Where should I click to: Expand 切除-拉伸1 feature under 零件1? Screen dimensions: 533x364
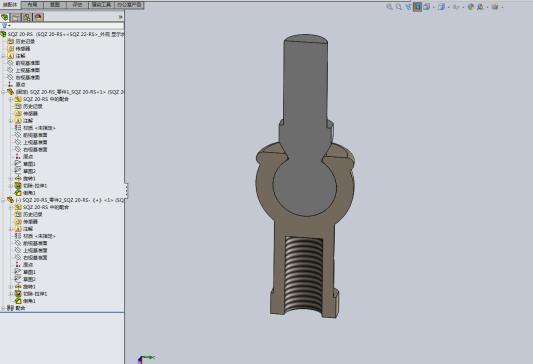11,186
